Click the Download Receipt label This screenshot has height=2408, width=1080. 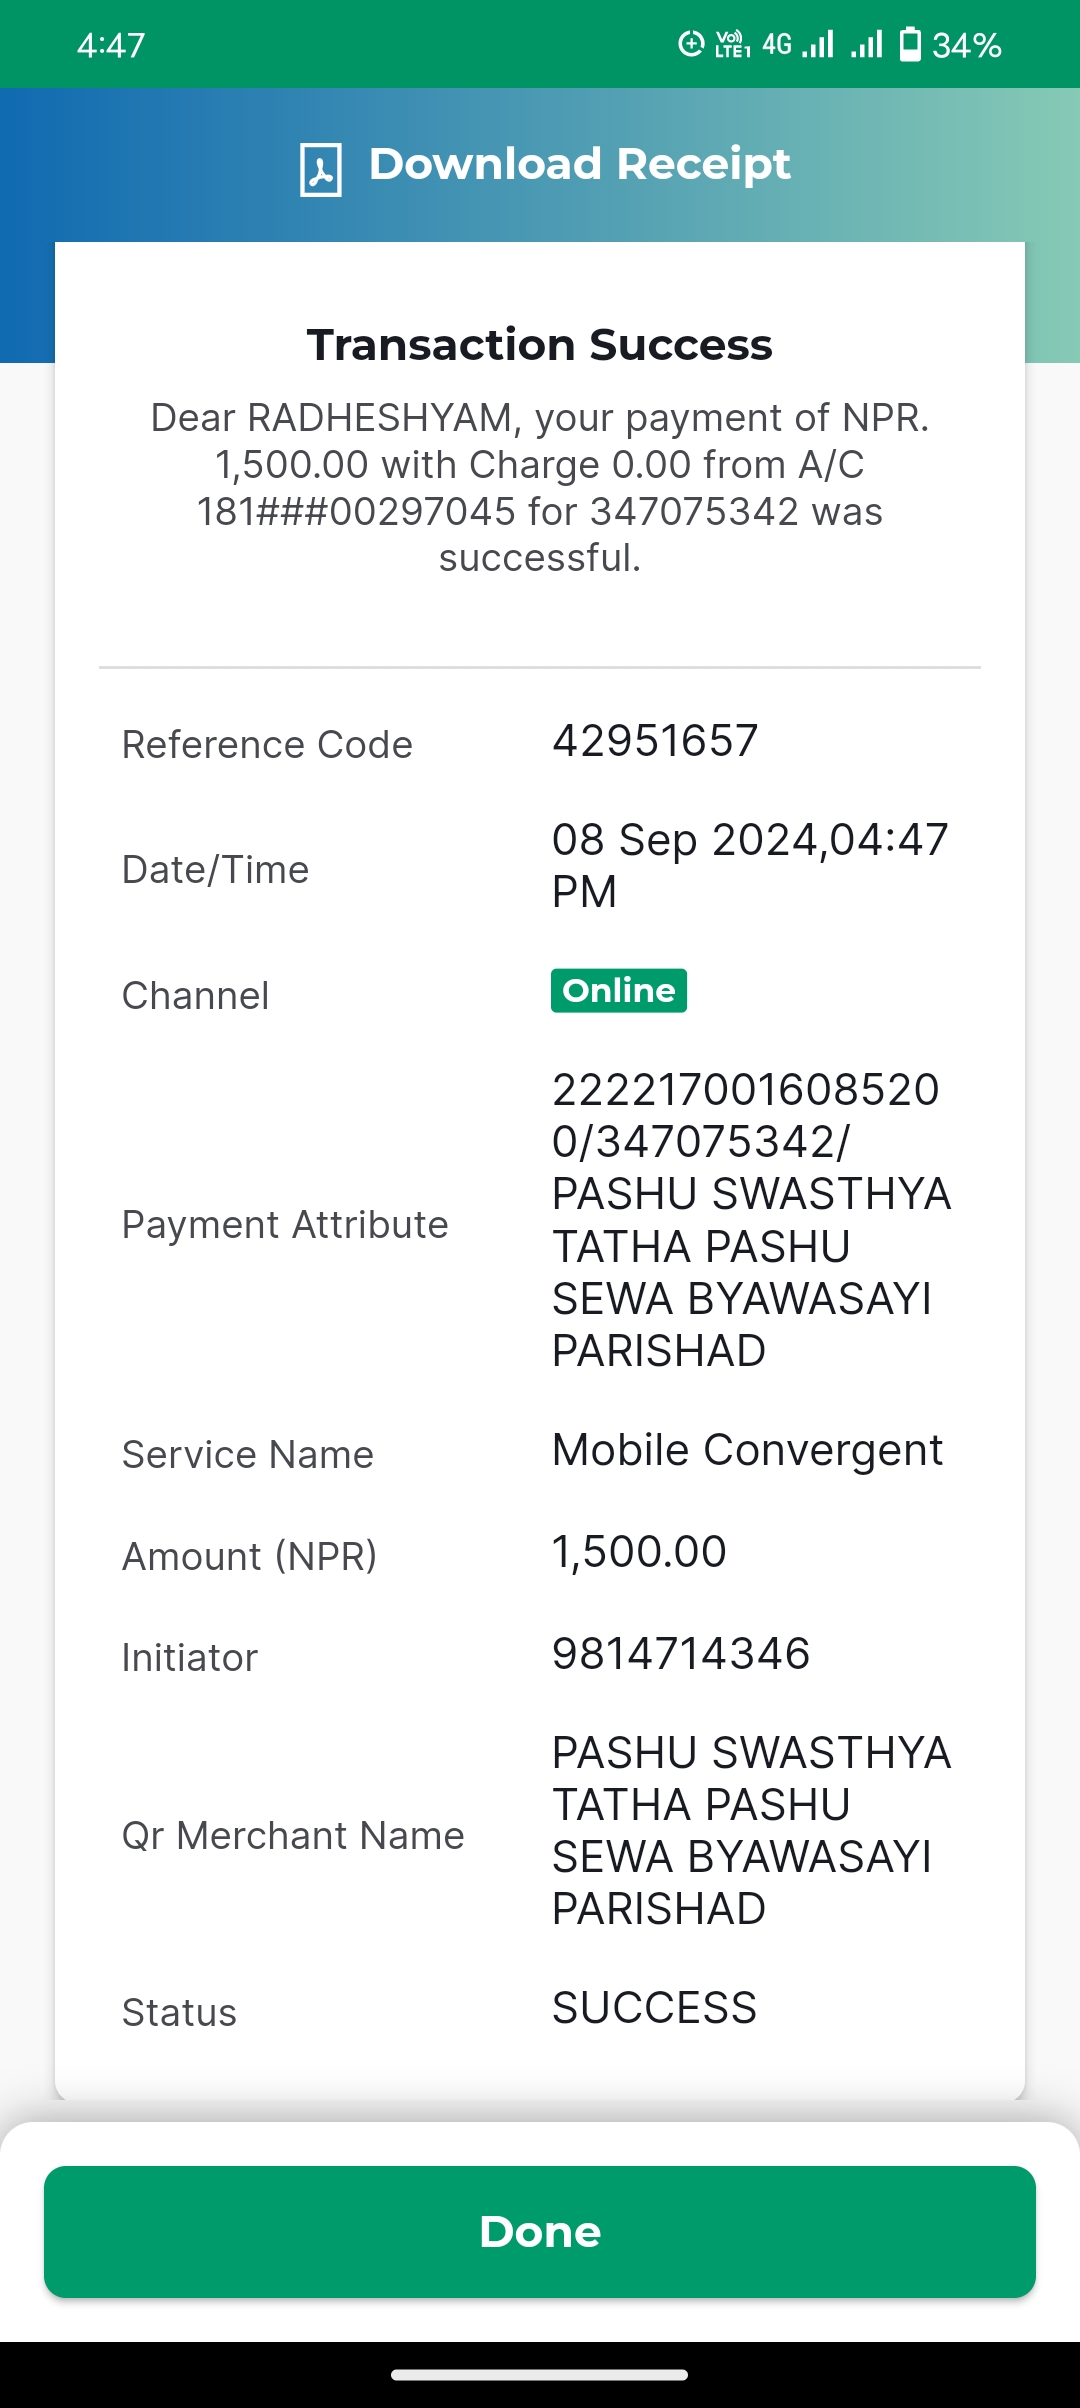coord(579,164)
